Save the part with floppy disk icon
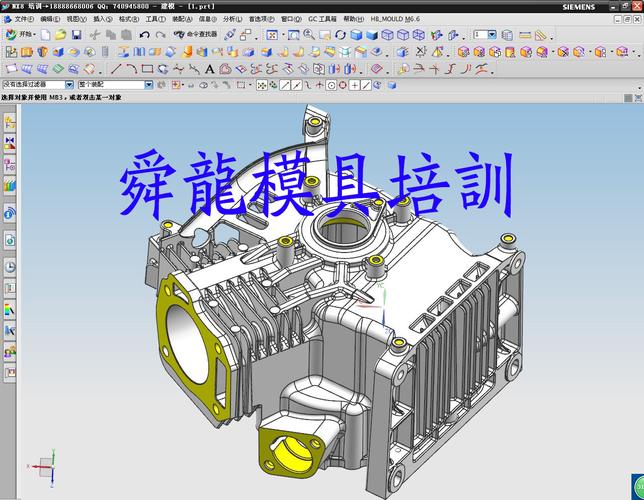644x500 pixels. [76, 35]
